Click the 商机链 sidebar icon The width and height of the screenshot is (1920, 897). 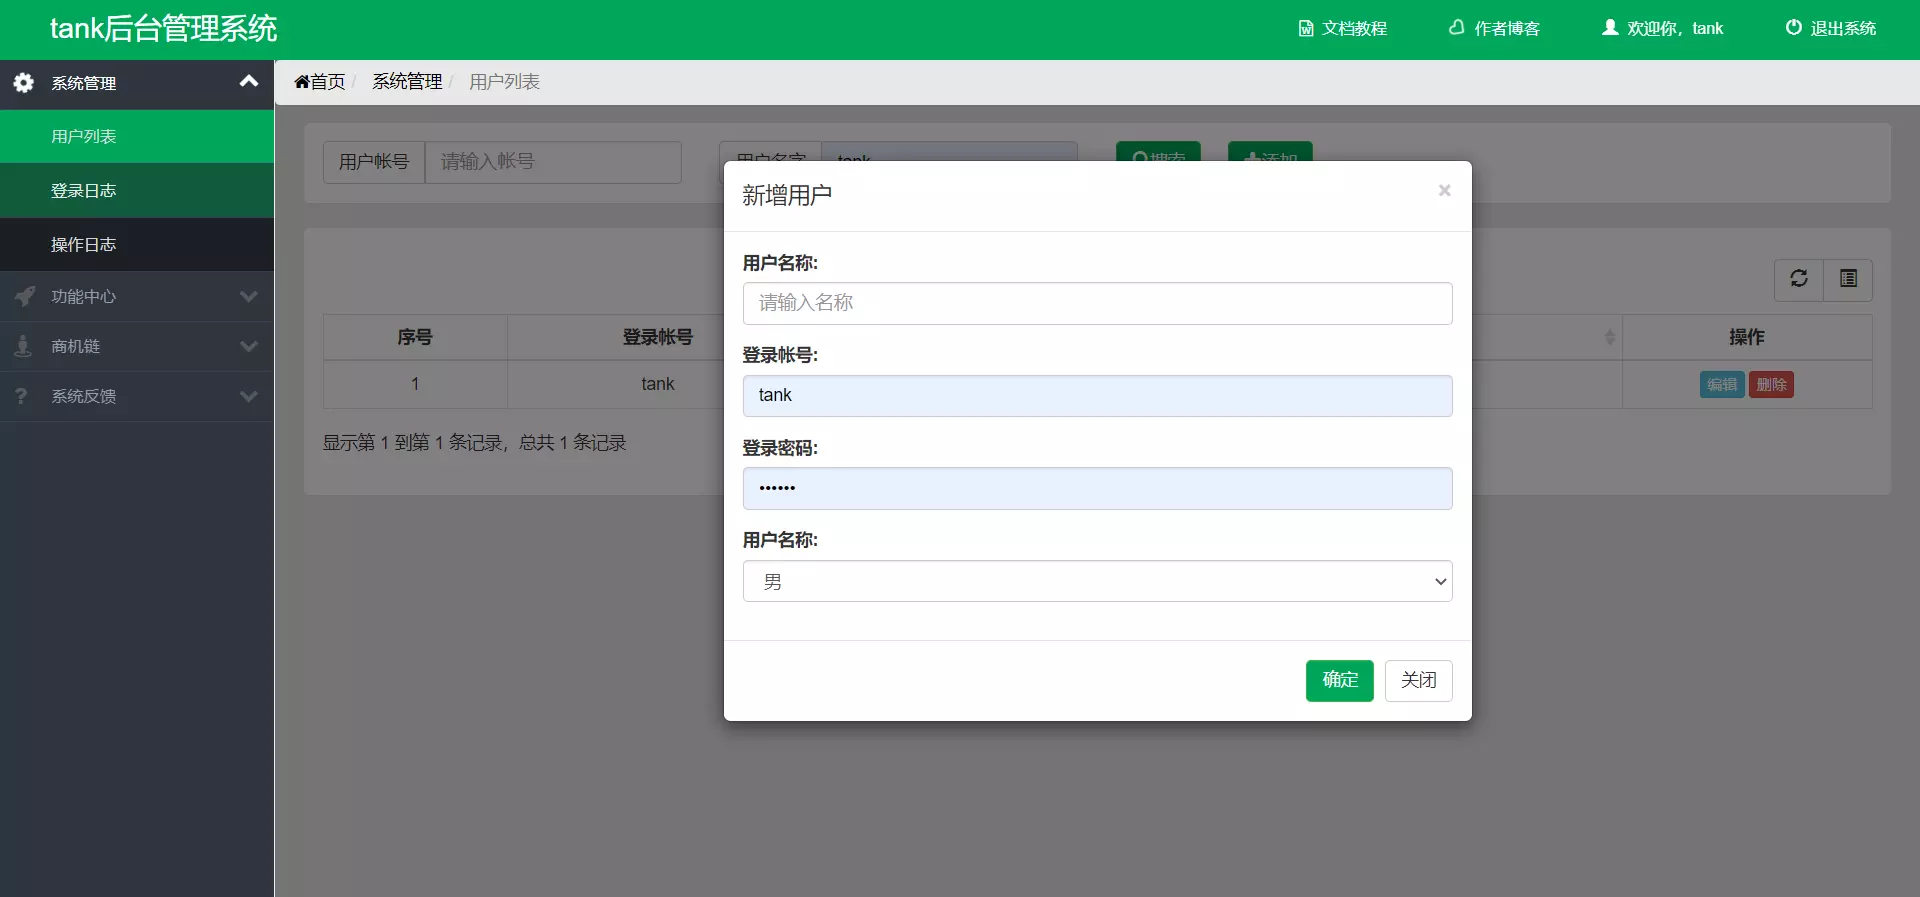[x=23, y=346]
